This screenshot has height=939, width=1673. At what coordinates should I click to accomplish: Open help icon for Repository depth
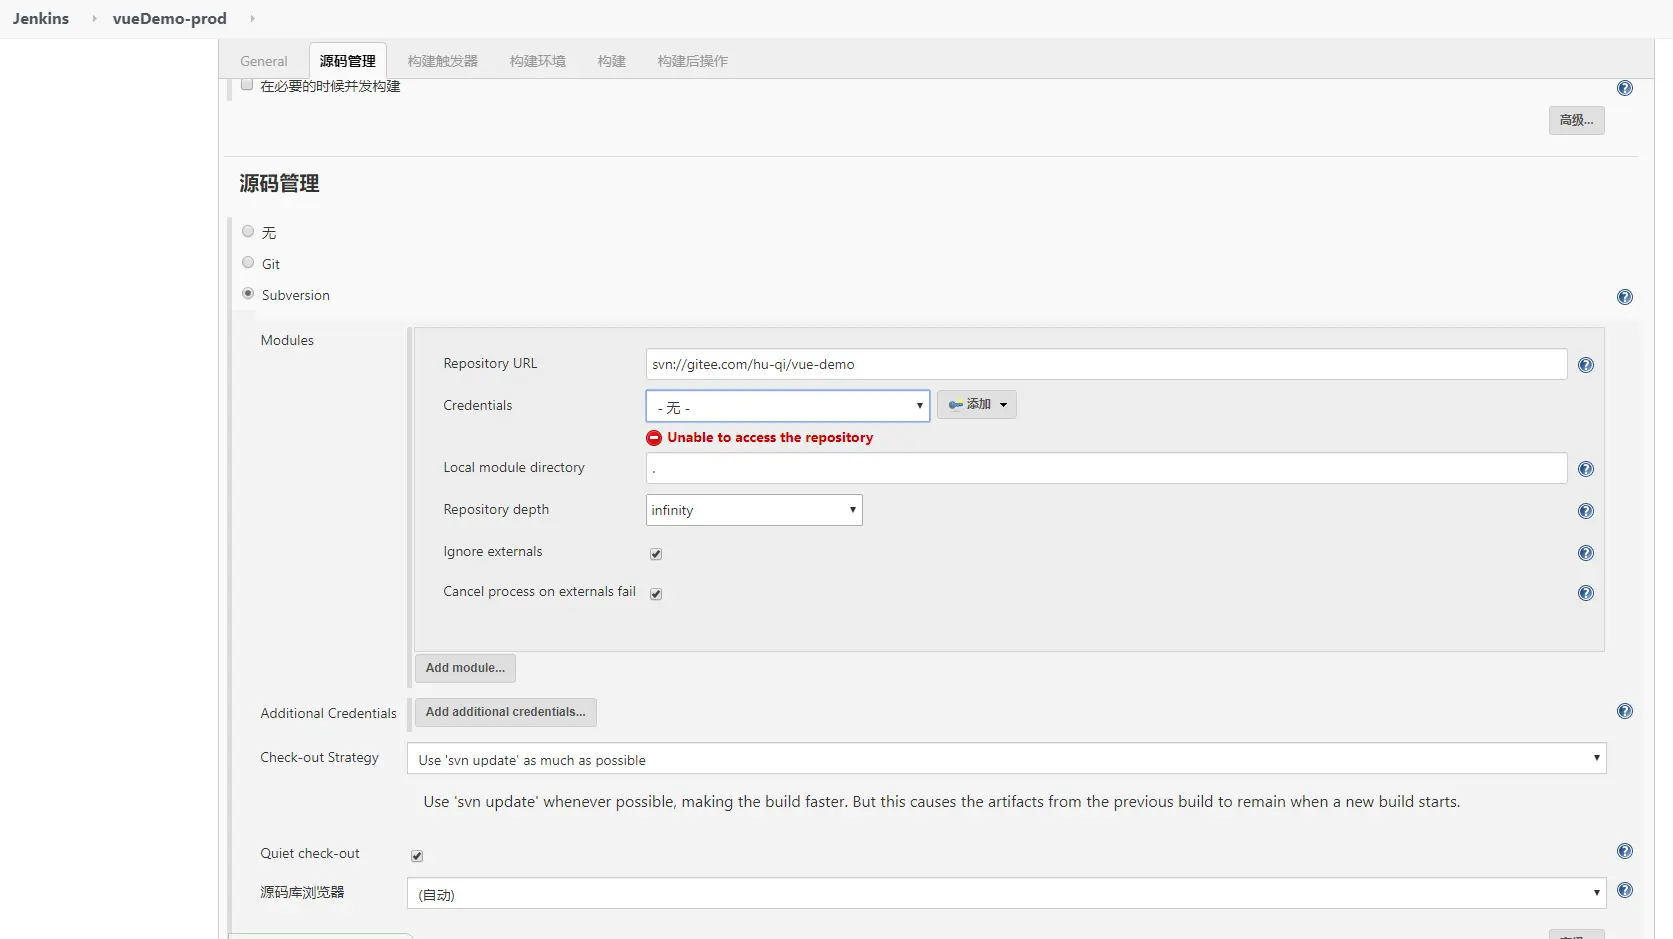click(1586, 511)
